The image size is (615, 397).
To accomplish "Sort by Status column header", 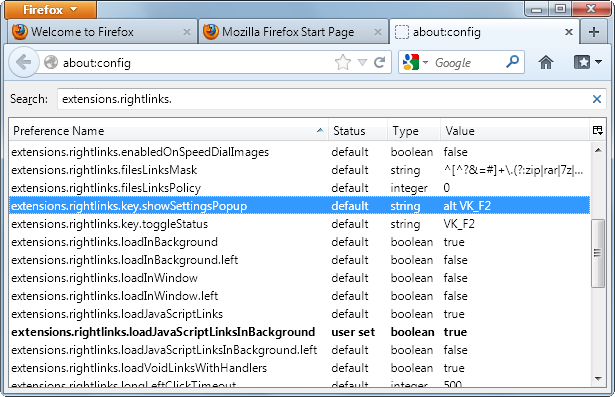I will [358, 131].
